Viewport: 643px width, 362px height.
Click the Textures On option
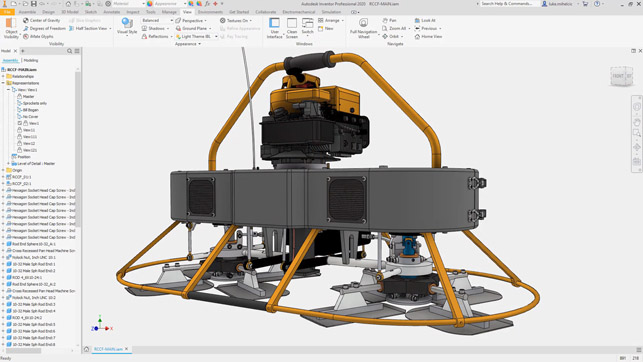235,20
